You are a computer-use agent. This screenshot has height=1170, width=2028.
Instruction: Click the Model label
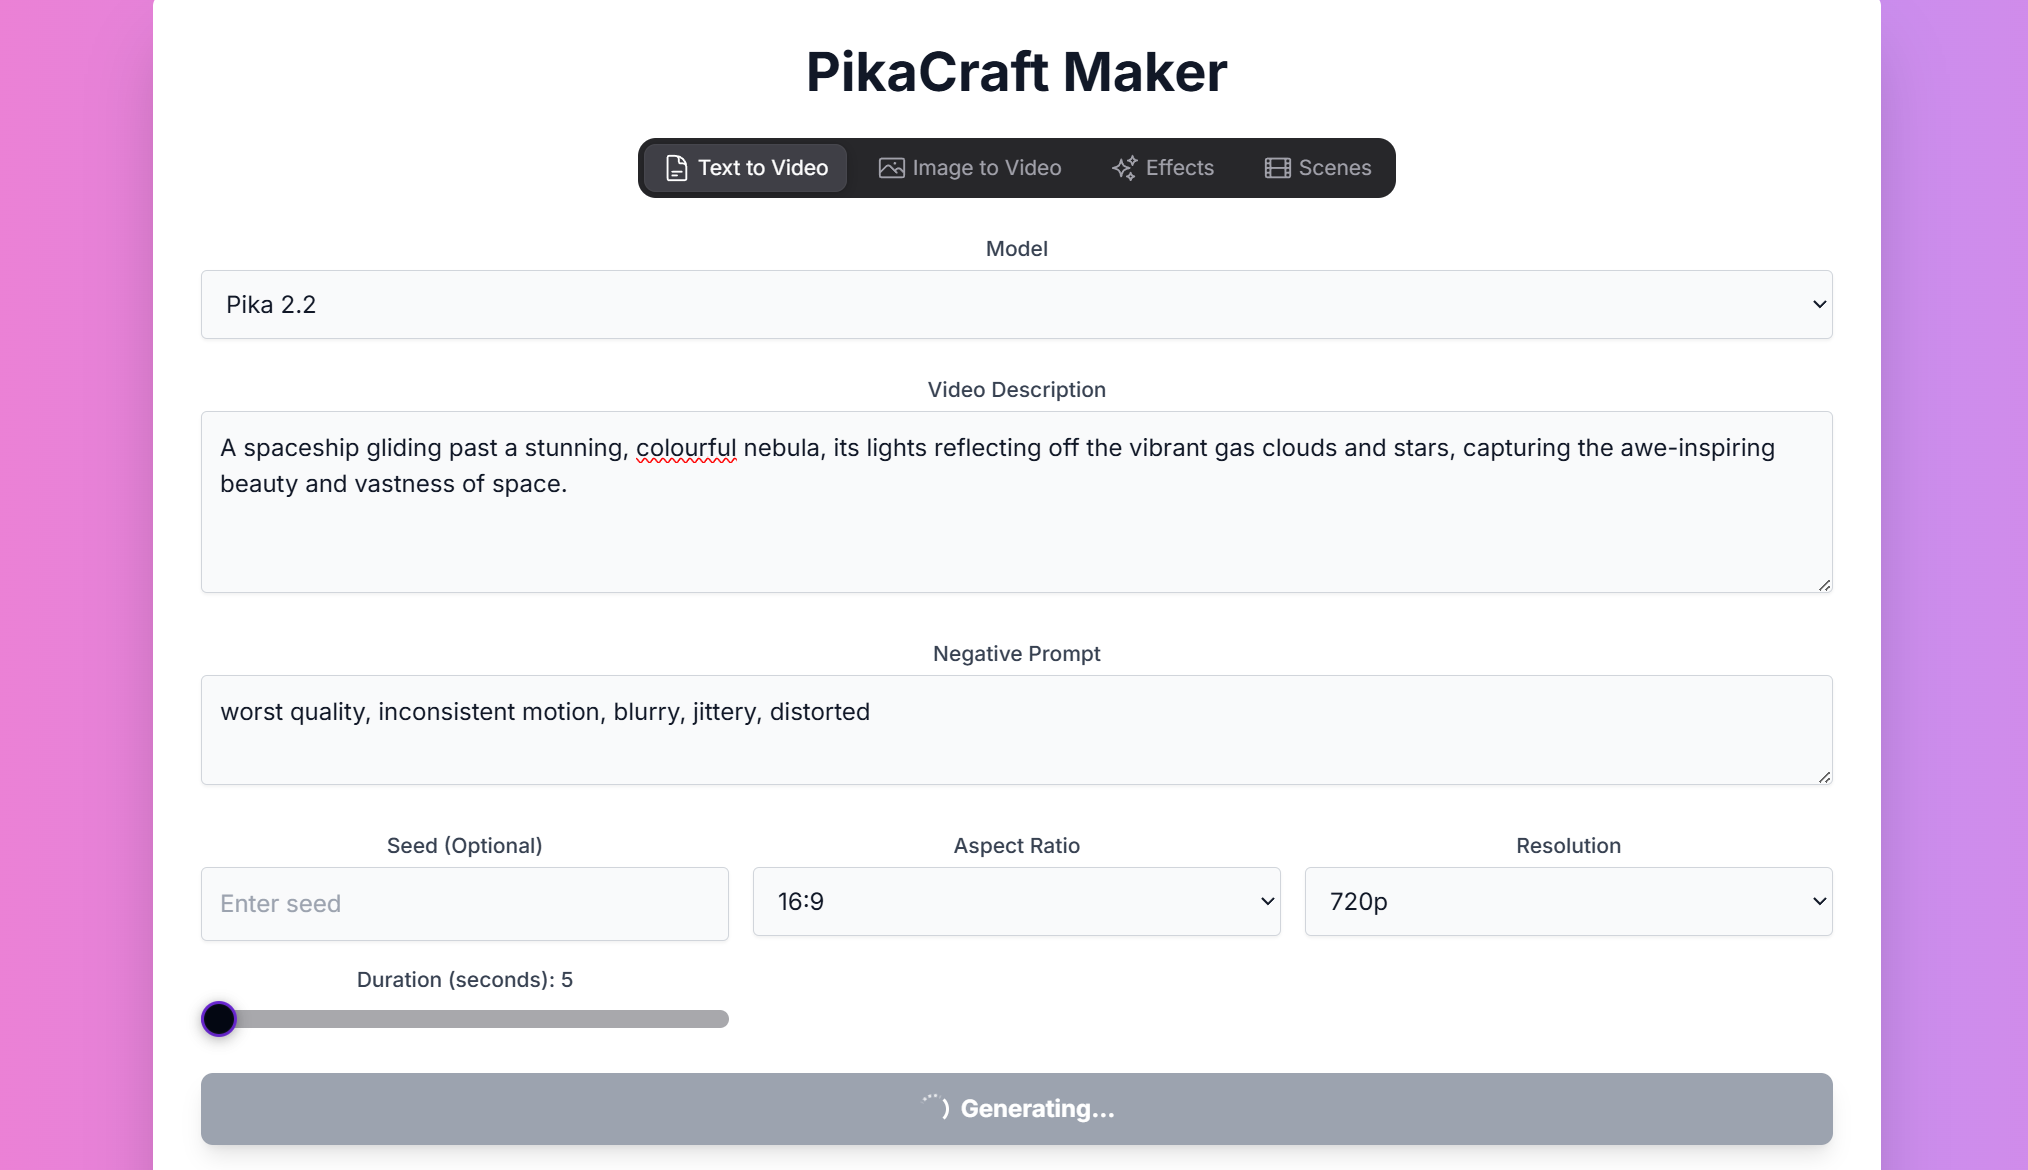pyautogui.click(x=1016, y=249)
